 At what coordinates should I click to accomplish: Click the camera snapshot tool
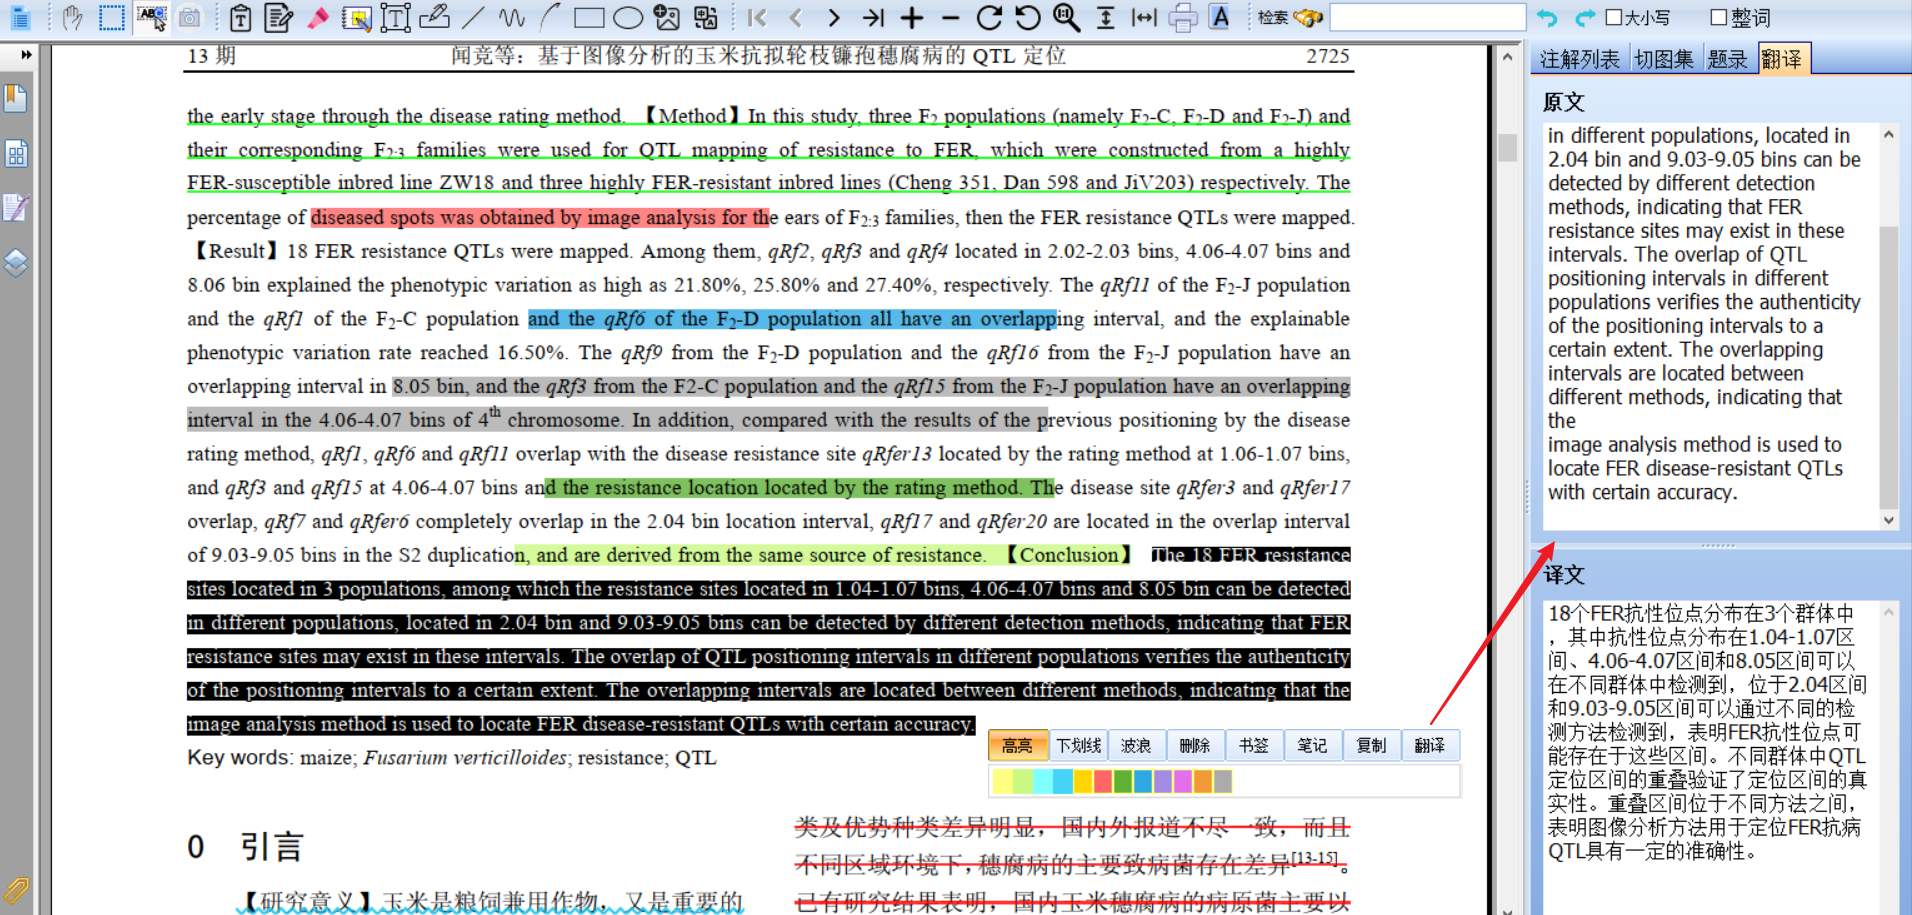point(190,17)
